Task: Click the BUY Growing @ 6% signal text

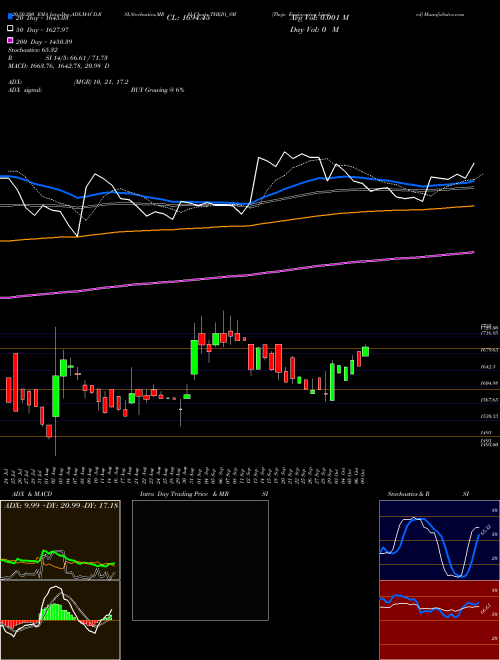Action: click(x=157, y=90)
